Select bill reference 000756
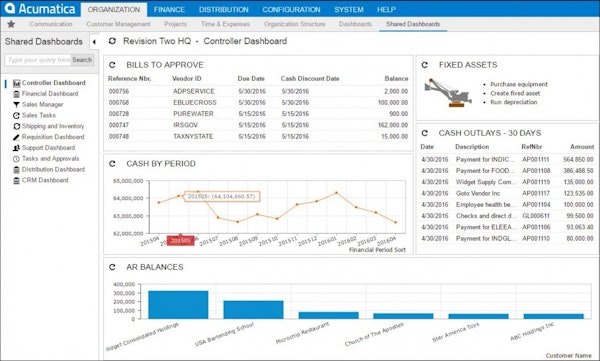The image size is (600, 361). 119,91
